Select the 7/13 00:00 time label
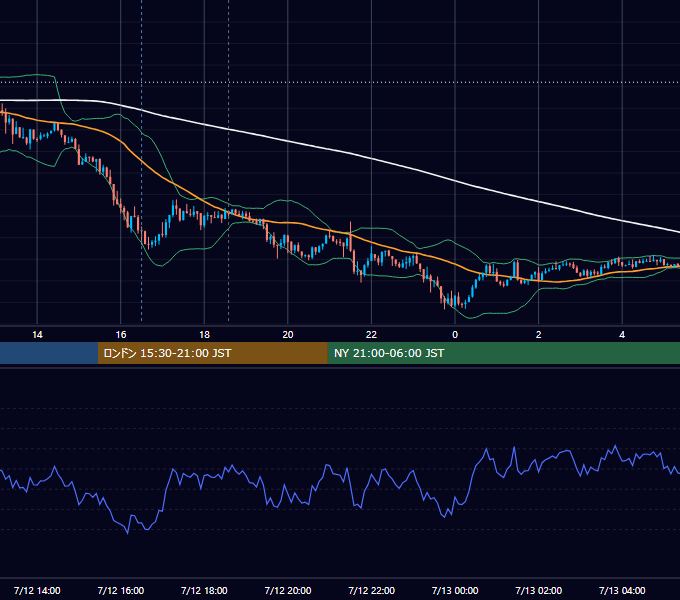Viewport: 680px width, 600px height. [x=455, y=590]
